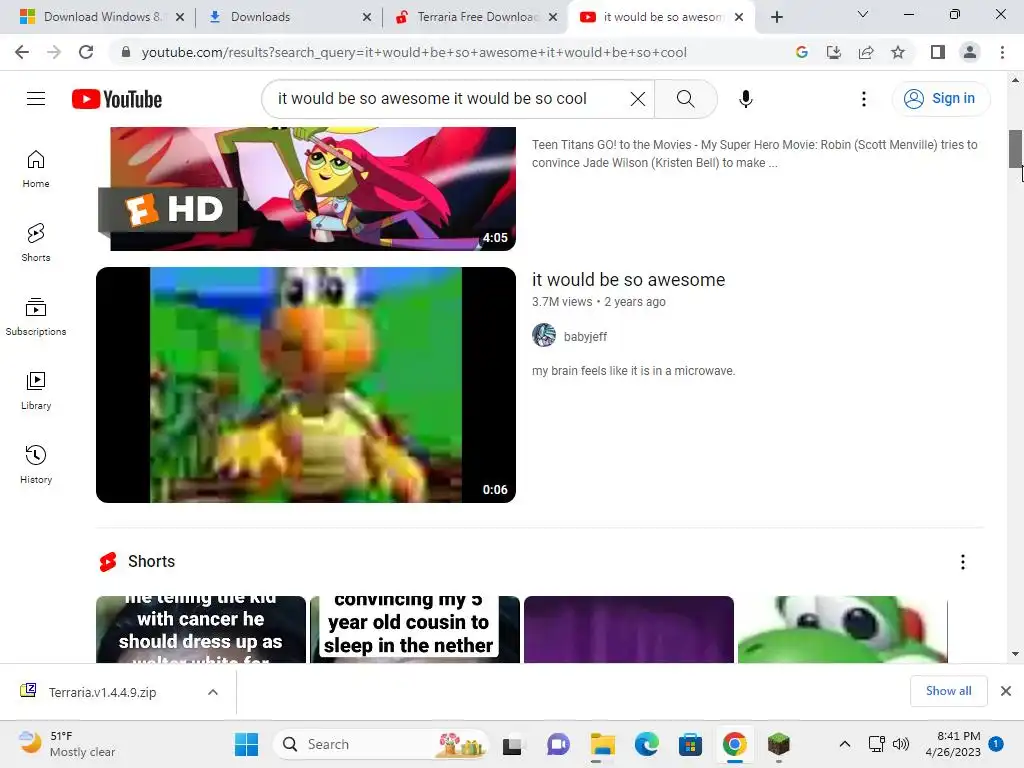
Task: Reload the page
Action: (x=86, y=52)
